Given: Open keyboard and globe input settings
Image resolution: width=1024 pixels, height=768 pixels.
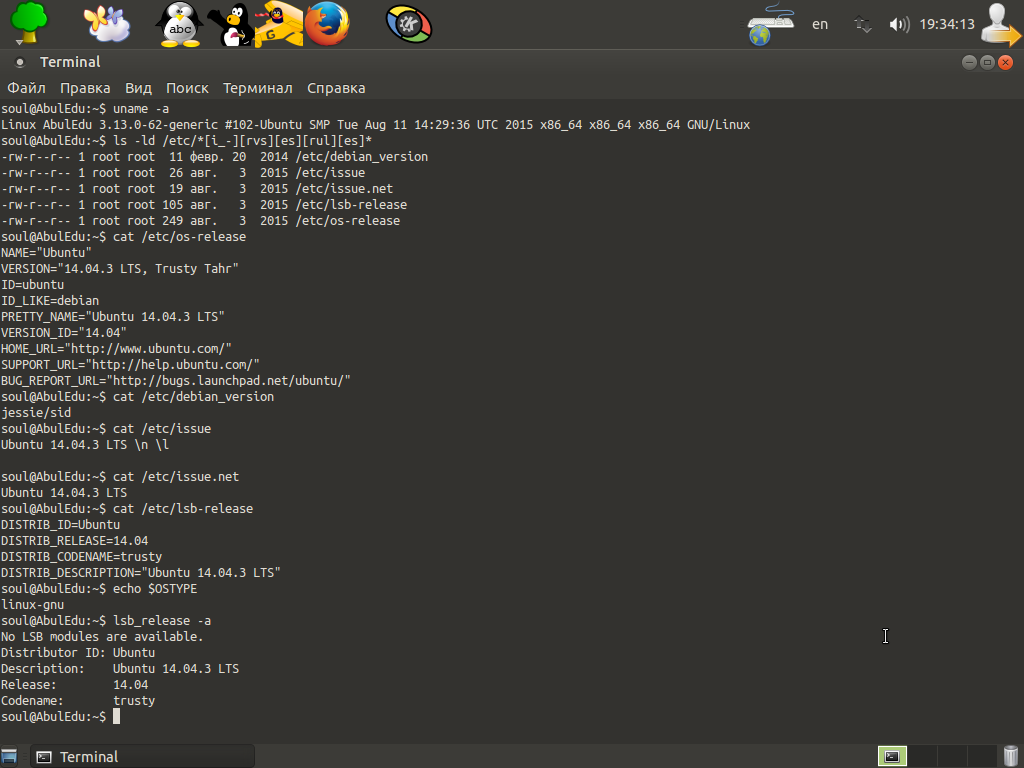Looking at the screenshot, I should 770,24.
